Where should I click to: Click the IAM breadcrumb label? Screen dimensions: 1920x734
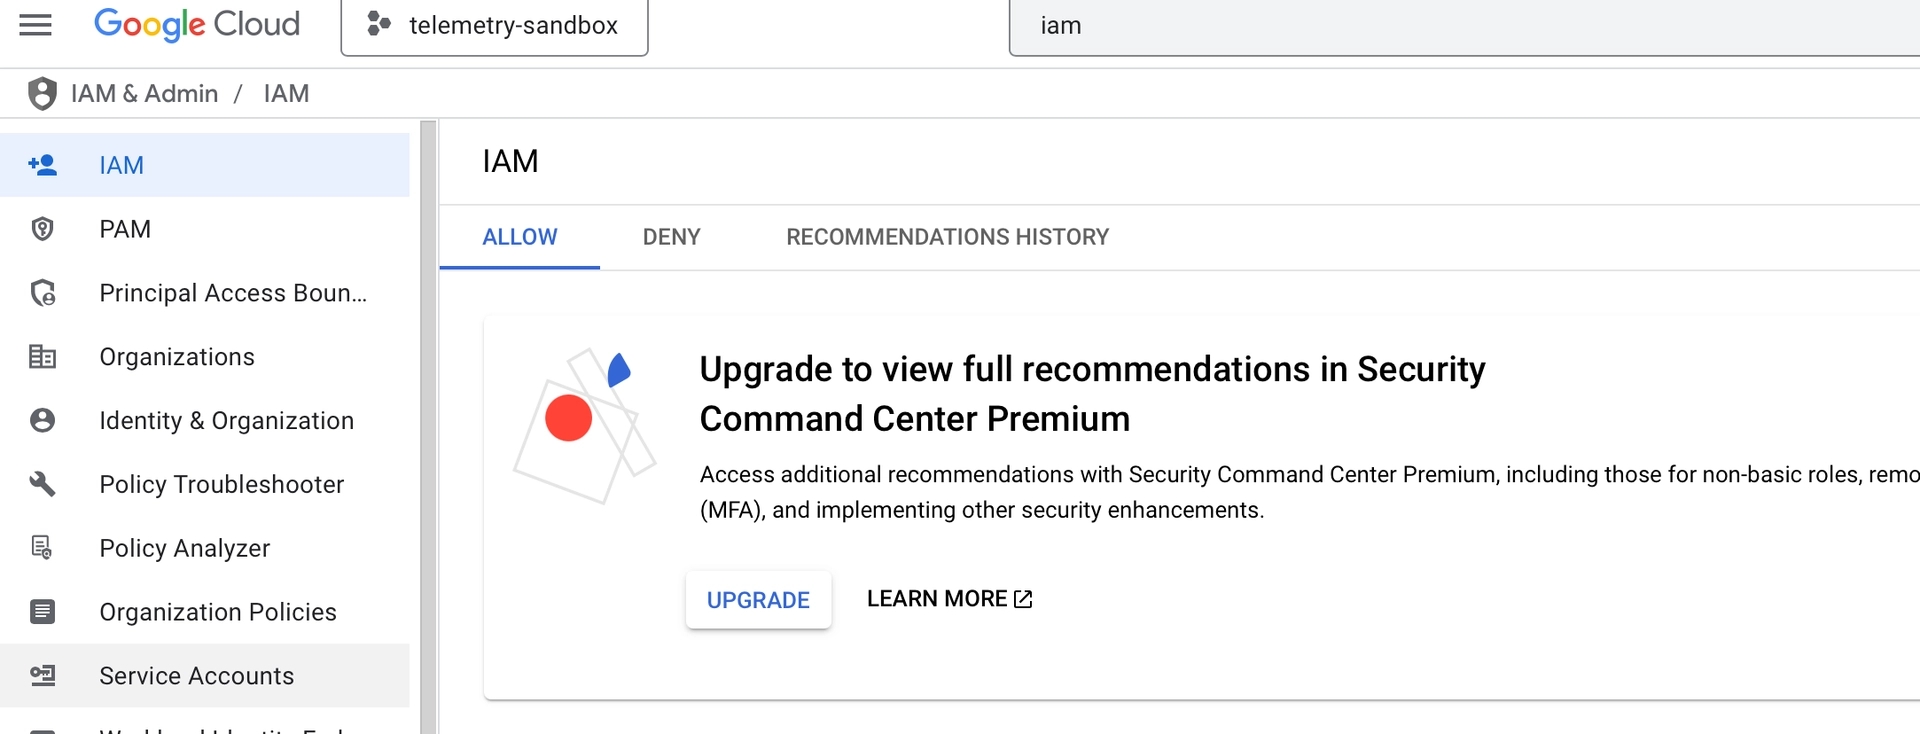(x=286, y=93)
